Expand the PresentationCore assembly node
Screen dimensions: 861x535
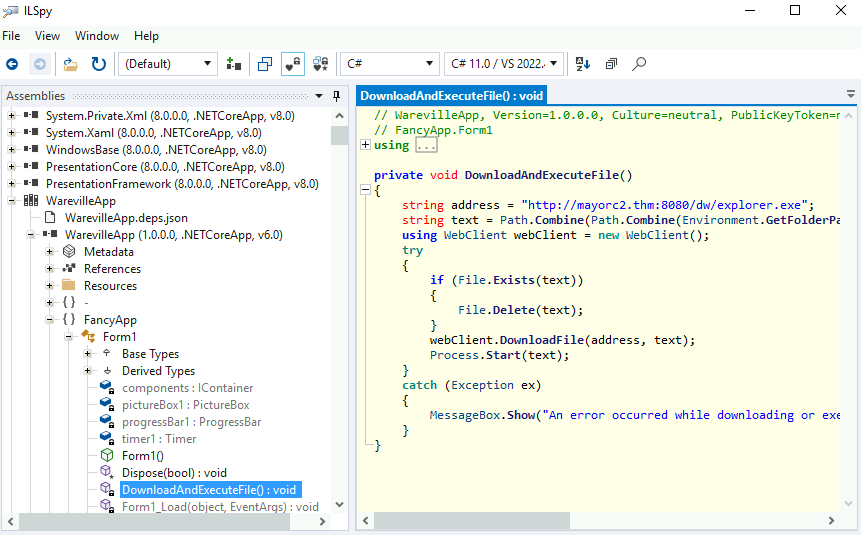click(x=11, y=167)
